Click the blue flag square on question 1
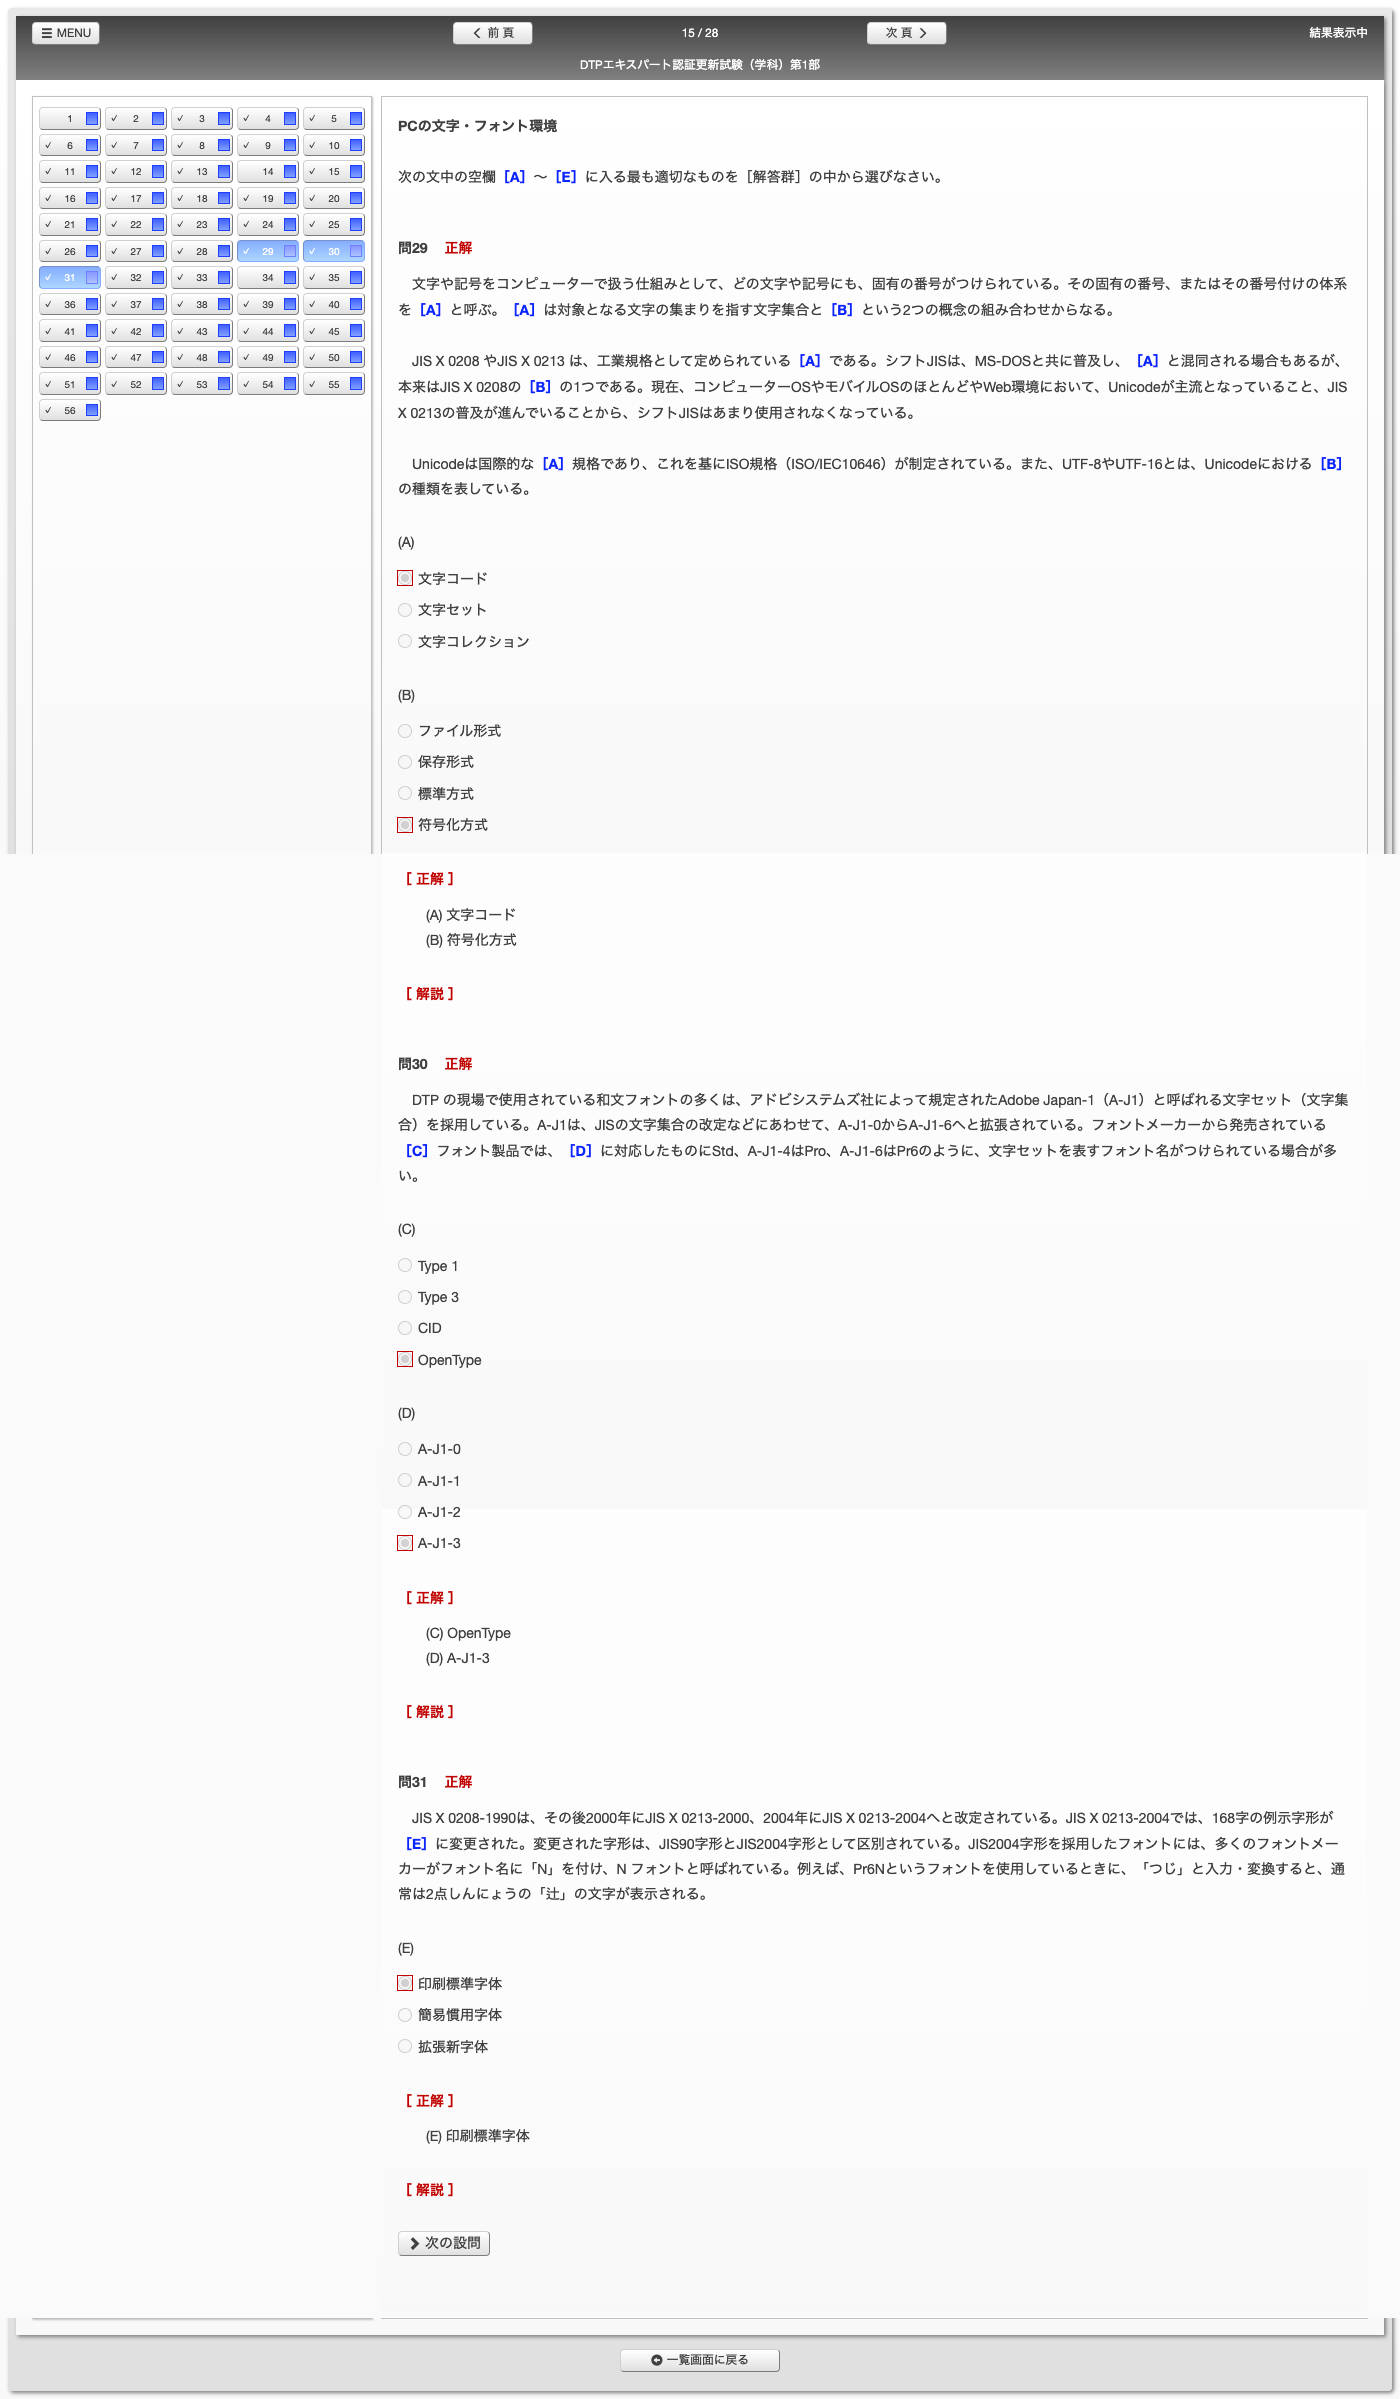This screenshot has width=1400, height=2399. click(x=92, y=119)
